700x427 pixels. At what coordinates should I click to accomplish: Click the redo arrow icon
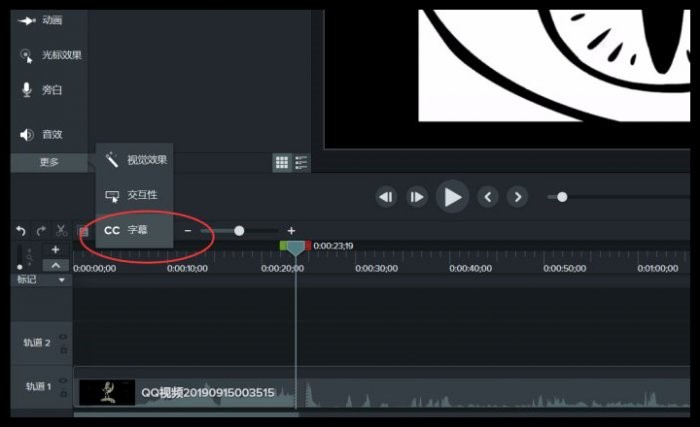pos(41,230)
